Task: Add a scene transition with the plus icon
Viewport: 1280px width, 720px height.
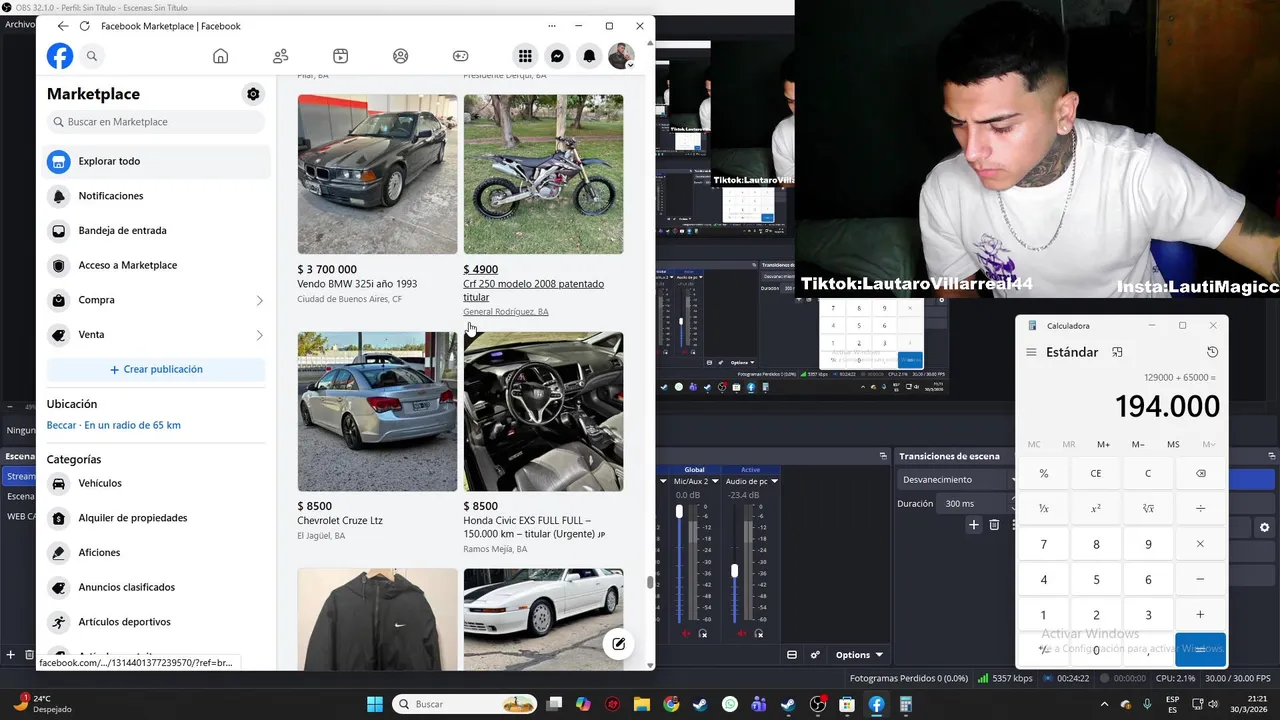Action: pyautogui.click(x=974, y=525)
